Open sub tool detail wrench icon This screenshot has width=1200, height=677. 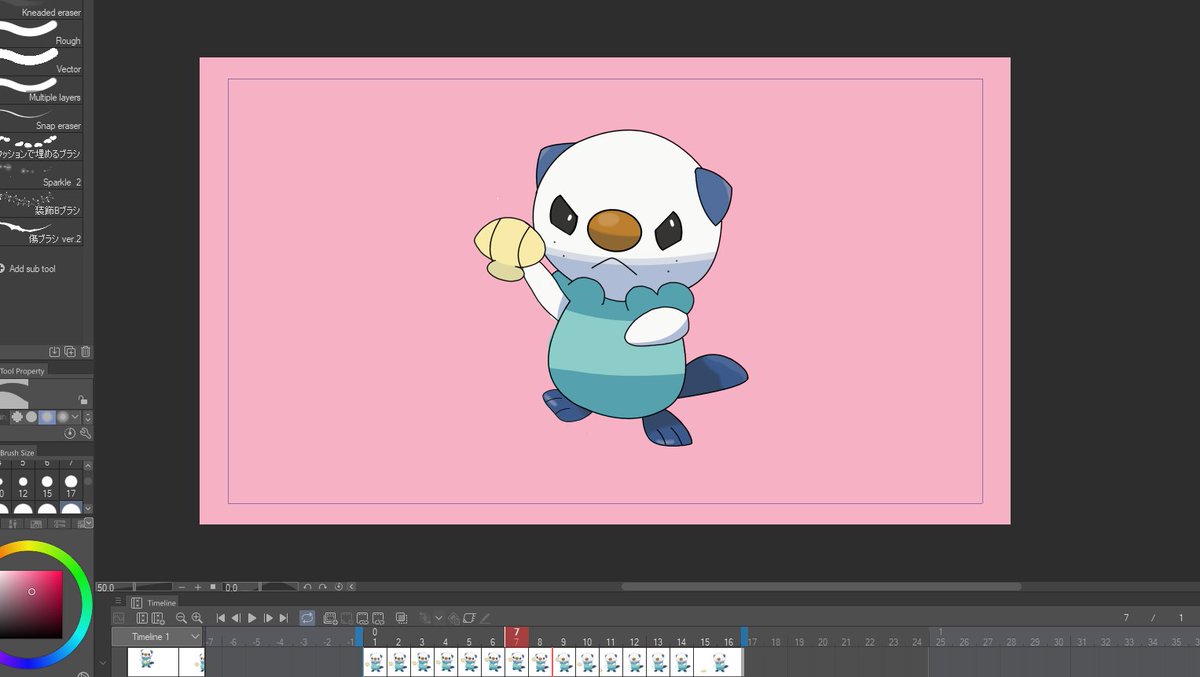tap(85, 433)
